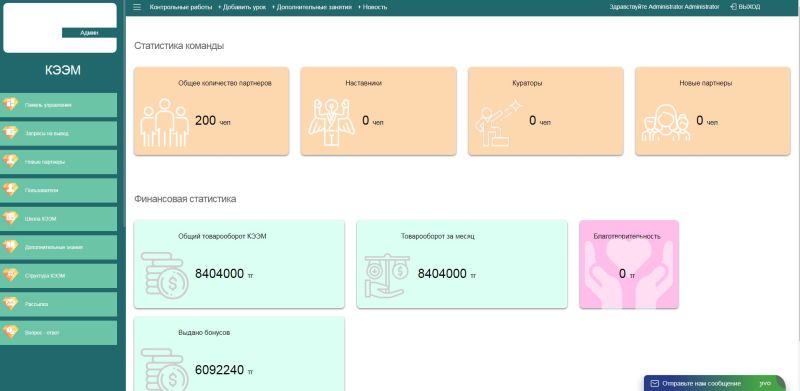800x391 pixels.
Task: Click Отправьте нам сообщение chat button
Action: click(x=701, y=383)
